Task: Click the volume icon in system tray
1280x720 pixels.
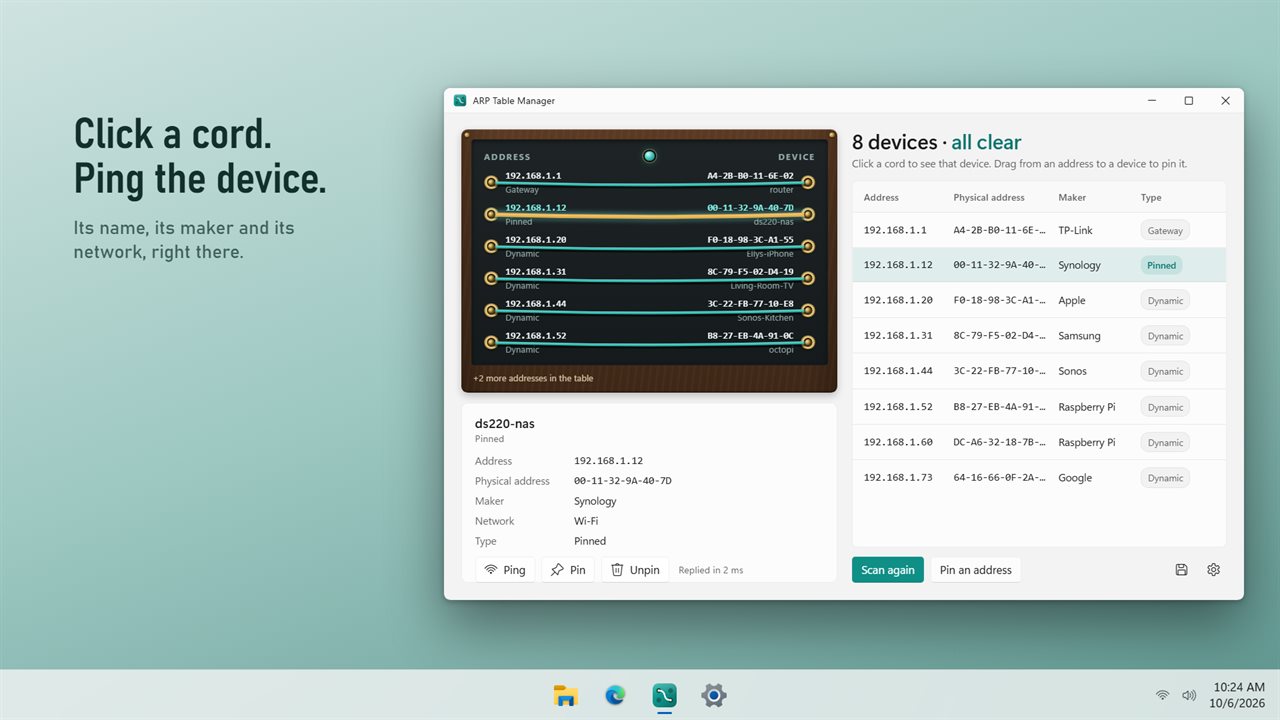Action: tap(1189, 695)
